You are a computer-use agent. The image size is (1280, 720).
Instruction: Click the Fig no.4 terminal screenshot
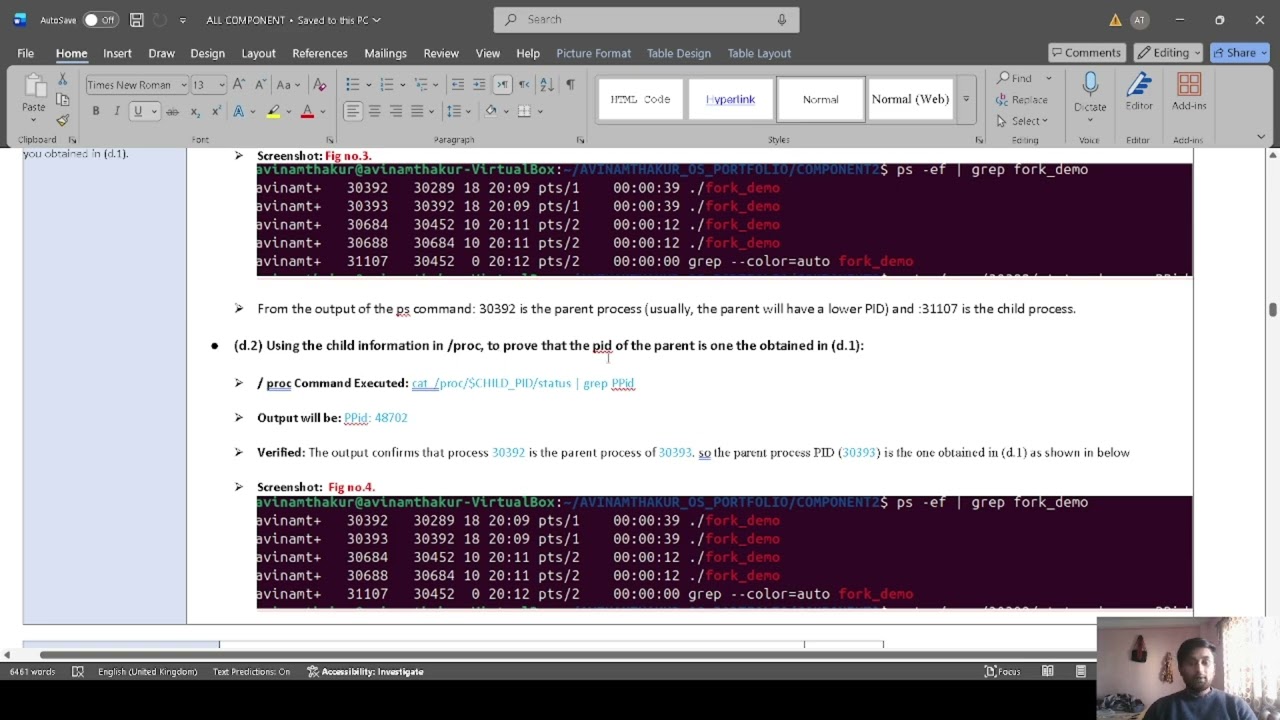tap(724, 552)
